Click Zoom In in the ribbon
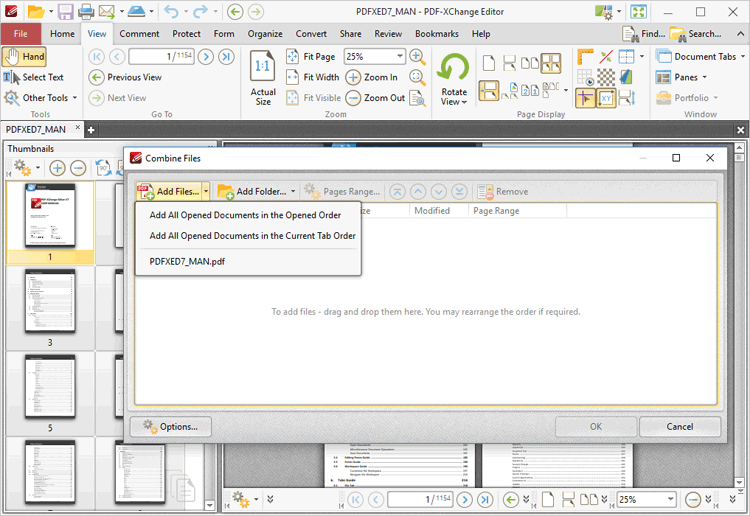This screenshot has height=516, width=750. click(372, 77)
